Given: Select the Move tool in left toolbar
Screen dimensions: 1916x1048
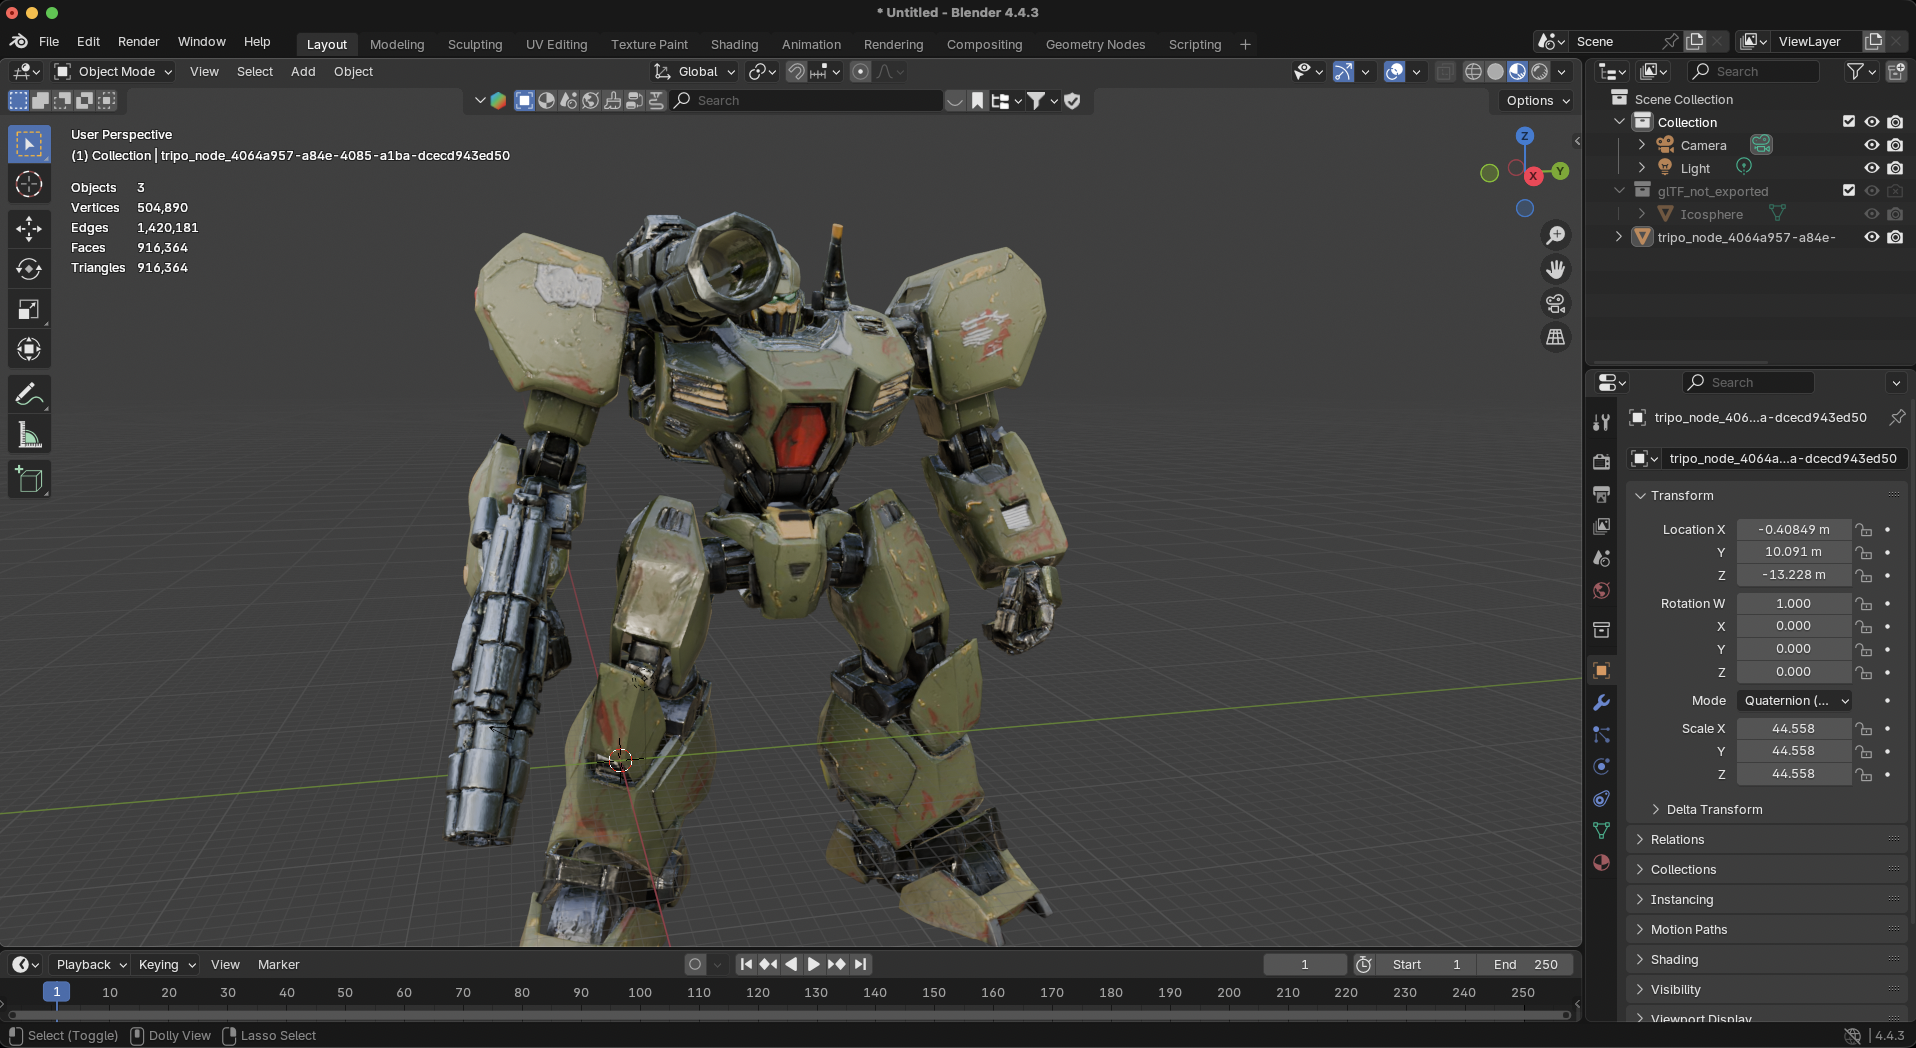Looking at the screenshot, I should coord(29,228).
